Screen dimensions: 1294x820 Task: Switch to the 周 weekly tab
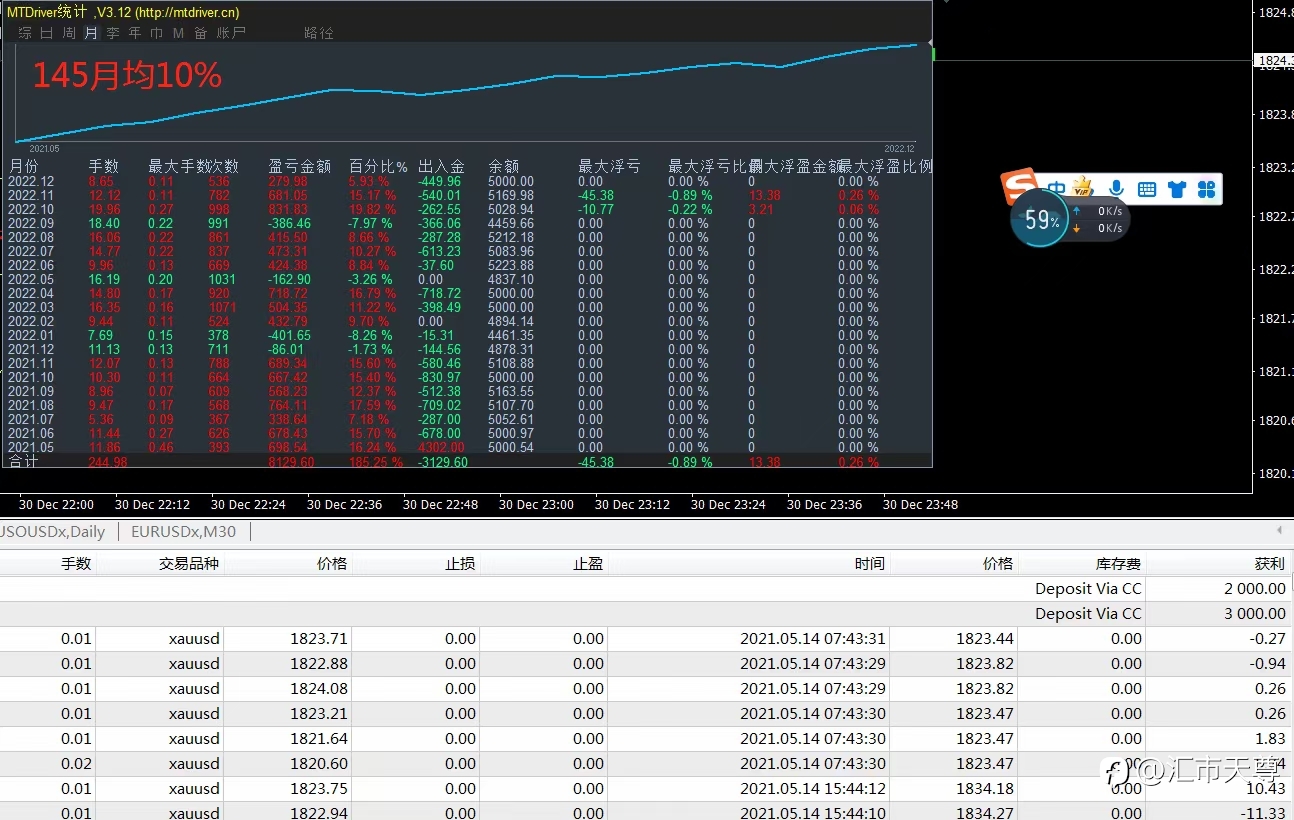point(69,33)
